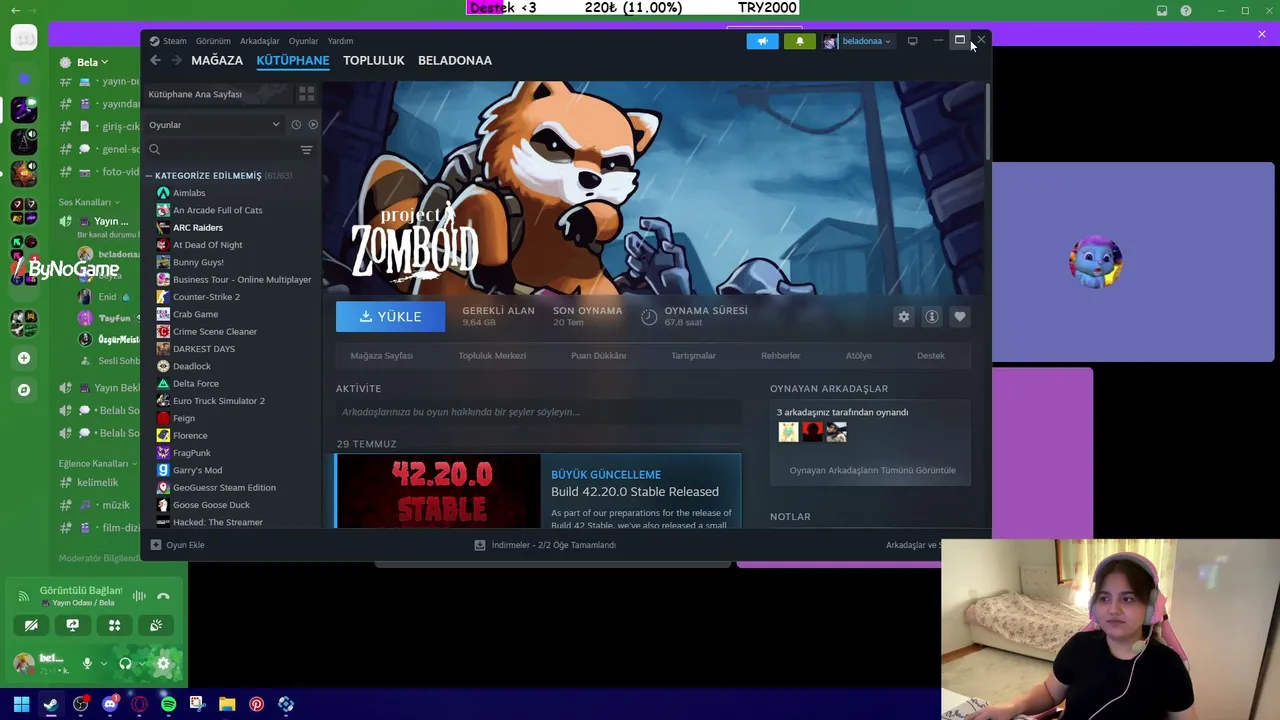The image size is (1280, 720).
Task: Turn on camera in Discord voice panel
Action: pos(31,625)
